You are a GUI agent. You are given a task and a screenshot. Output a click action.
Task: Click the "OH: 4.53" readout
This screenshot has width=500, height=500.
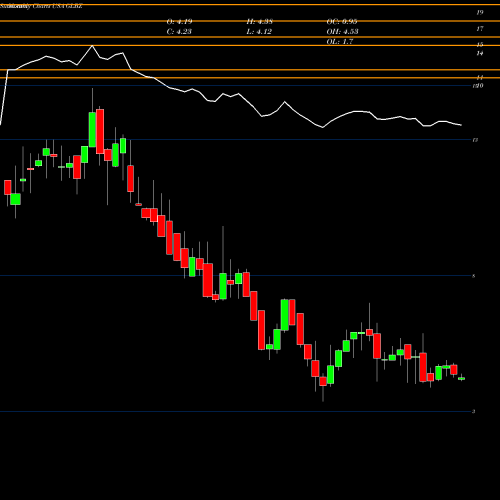click(x=342, y=32)
